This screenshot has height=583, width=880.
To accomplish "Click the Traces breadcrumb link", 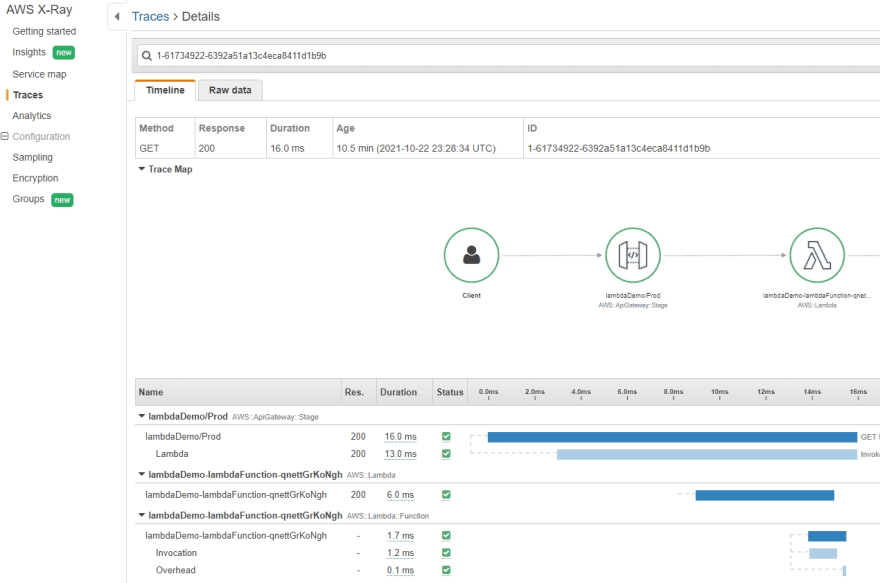I will [x=150, y=17].
